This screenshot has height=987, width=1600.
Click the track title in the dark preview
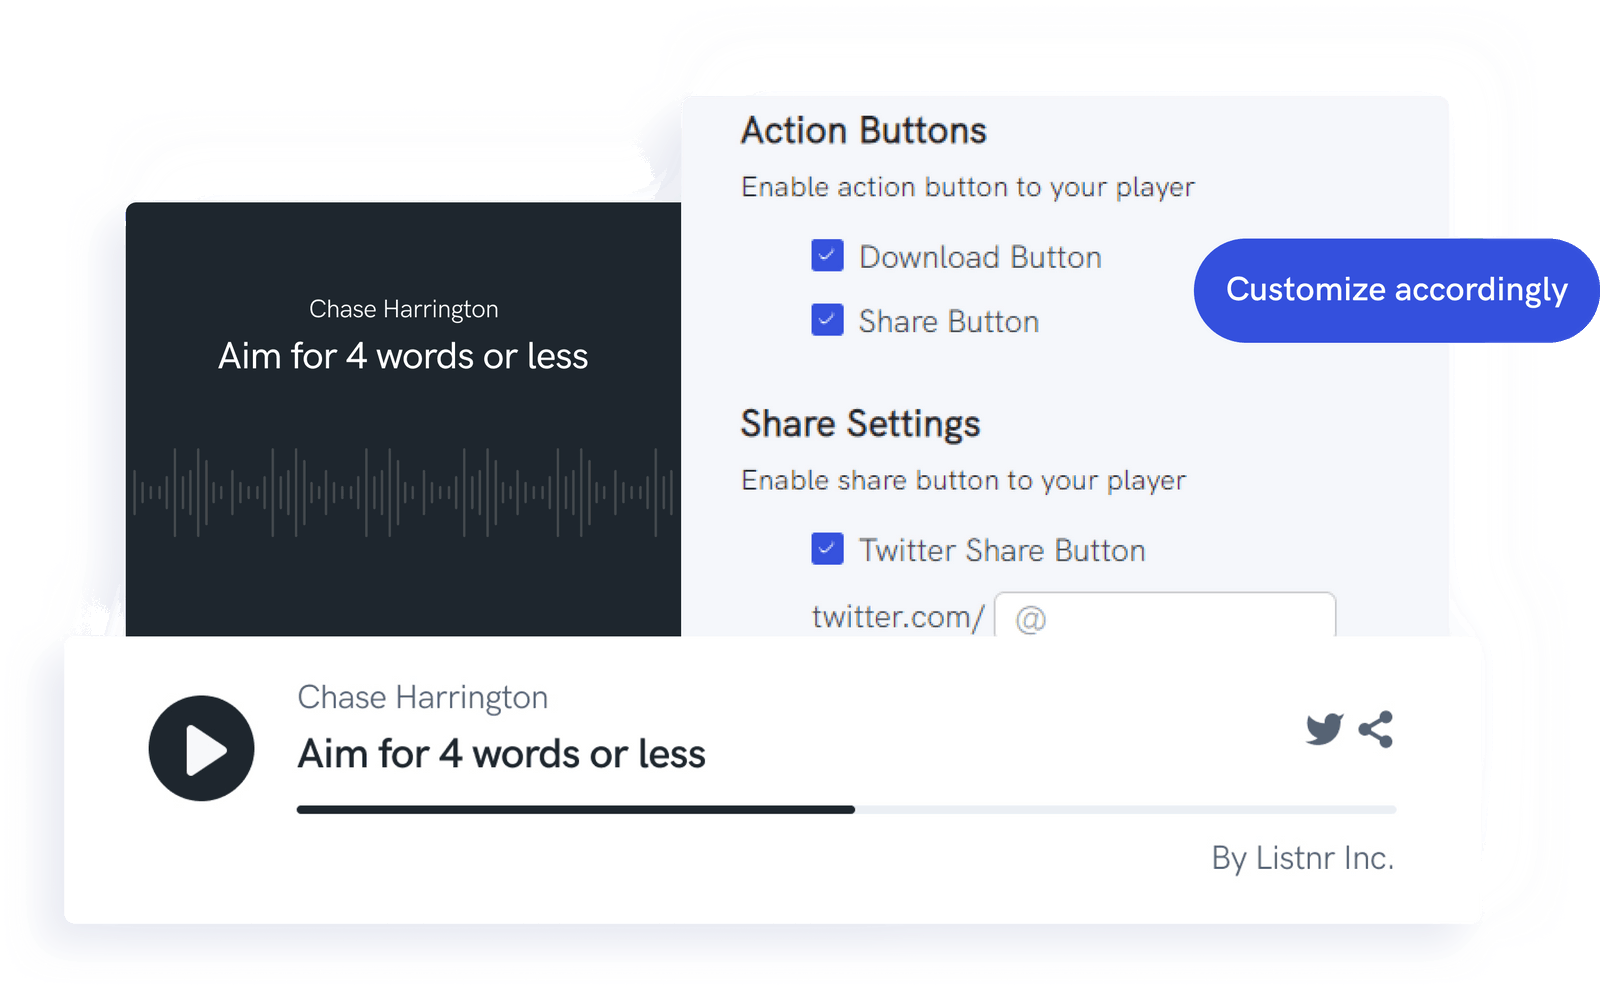click(x=403, y=356)
